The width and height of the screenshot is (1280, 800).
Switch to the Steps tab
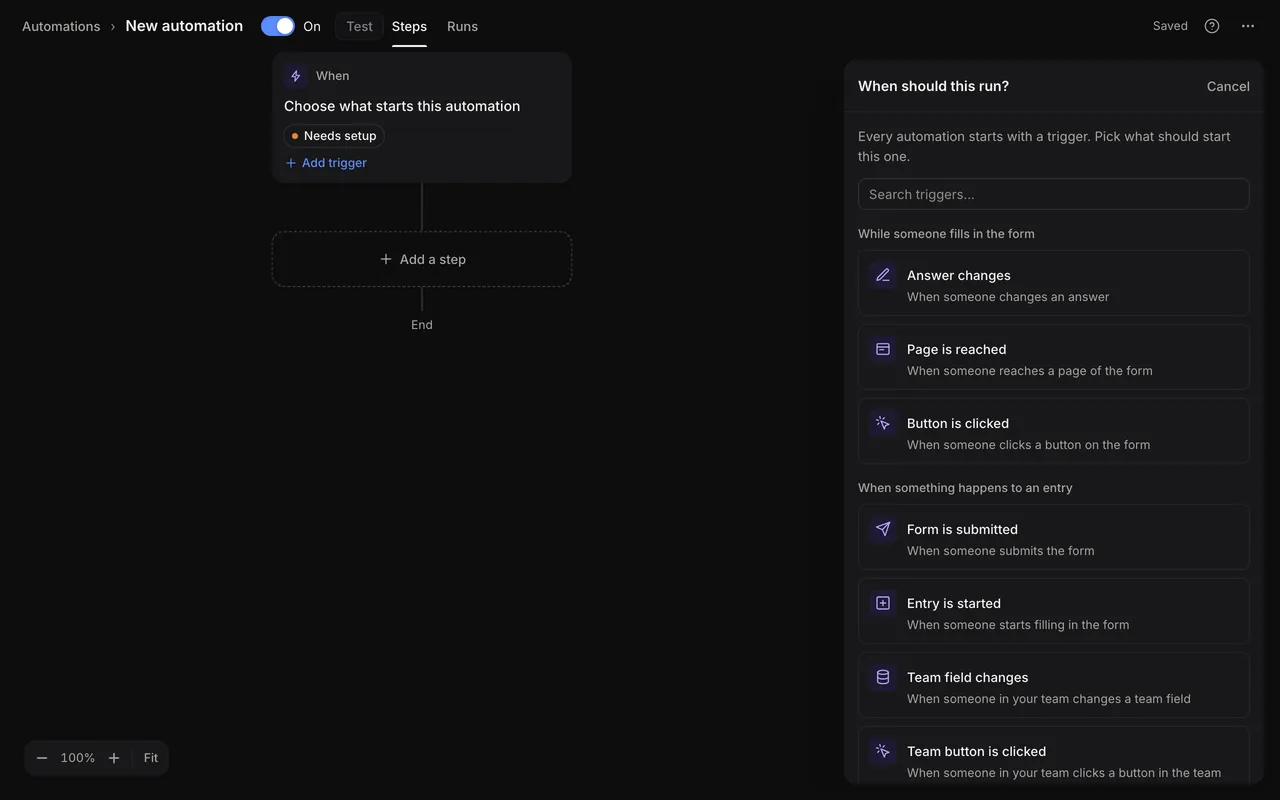[409, 26]
